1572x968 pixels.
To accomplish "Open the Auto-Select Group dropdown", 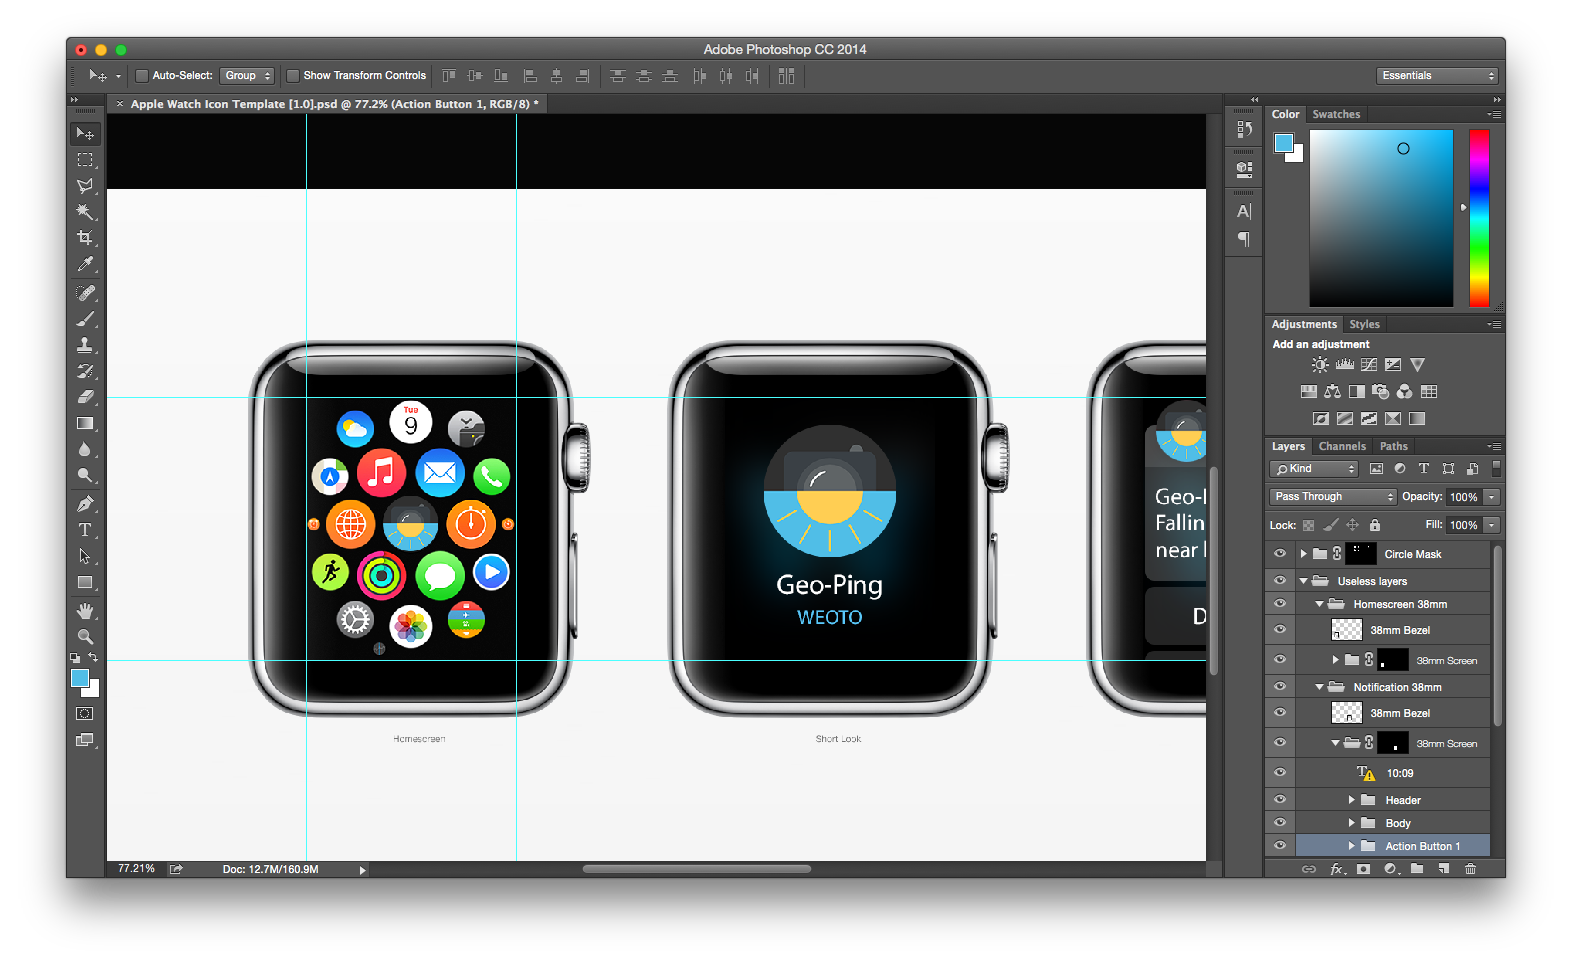I will 247,76.
